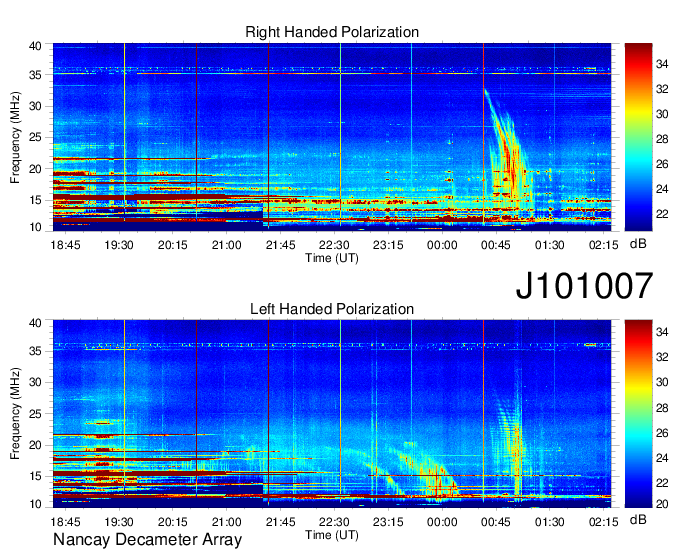This screenshot has height=552, width=680.
Task: Click the "dB" unit label of Right Handed colorbar
Action: click(x=638, y=244)
